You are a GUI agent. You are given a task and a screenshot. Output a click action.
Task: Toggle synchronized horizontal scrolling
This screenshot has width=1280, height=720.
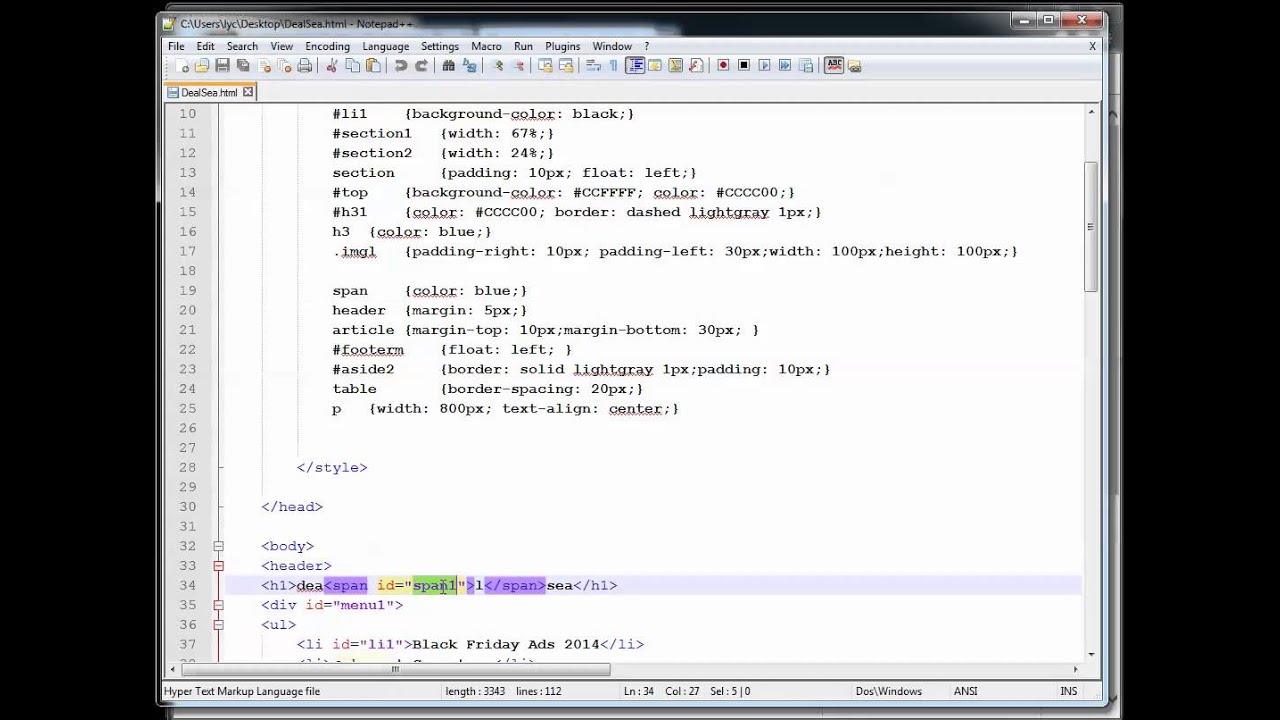pos(565,66)
